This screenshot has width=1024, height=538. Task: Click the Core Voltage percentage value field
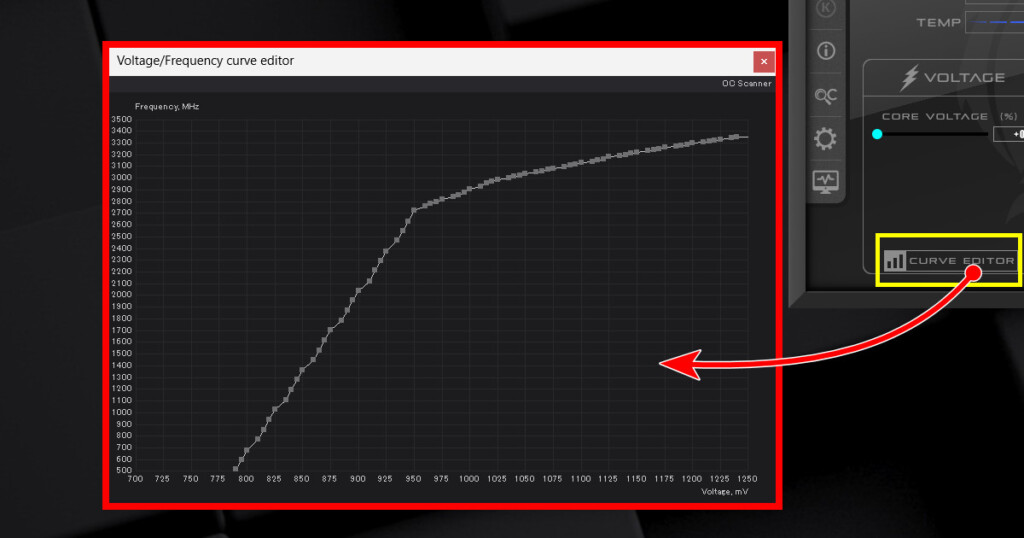click(x=1008, y=134)
